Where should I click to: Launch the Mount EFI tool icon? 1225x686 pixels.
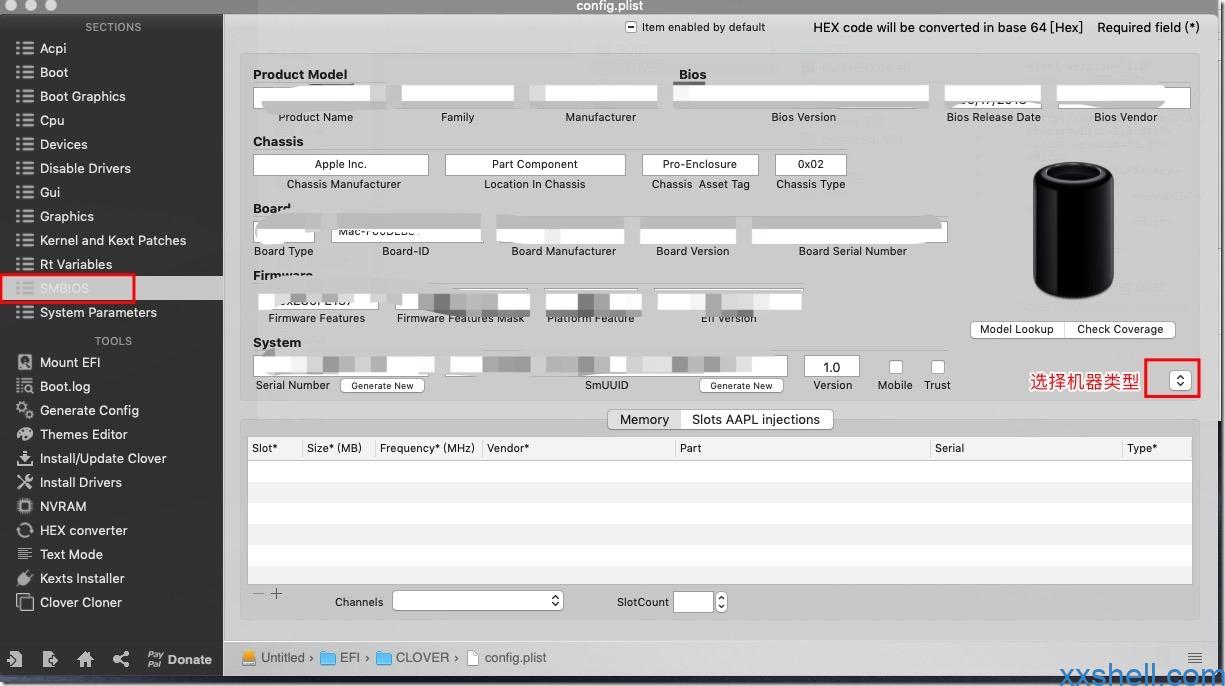point(25,362)
